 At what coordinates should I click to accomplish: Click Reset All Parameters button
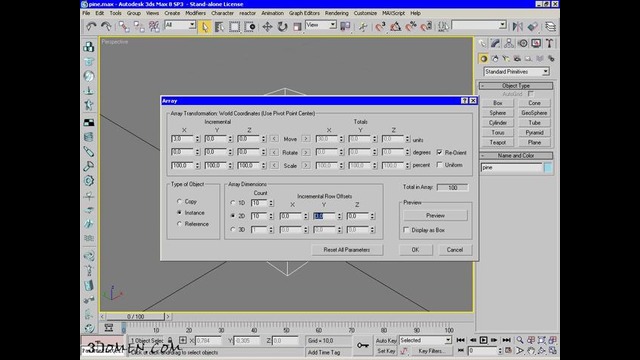(x=347, y=250)
